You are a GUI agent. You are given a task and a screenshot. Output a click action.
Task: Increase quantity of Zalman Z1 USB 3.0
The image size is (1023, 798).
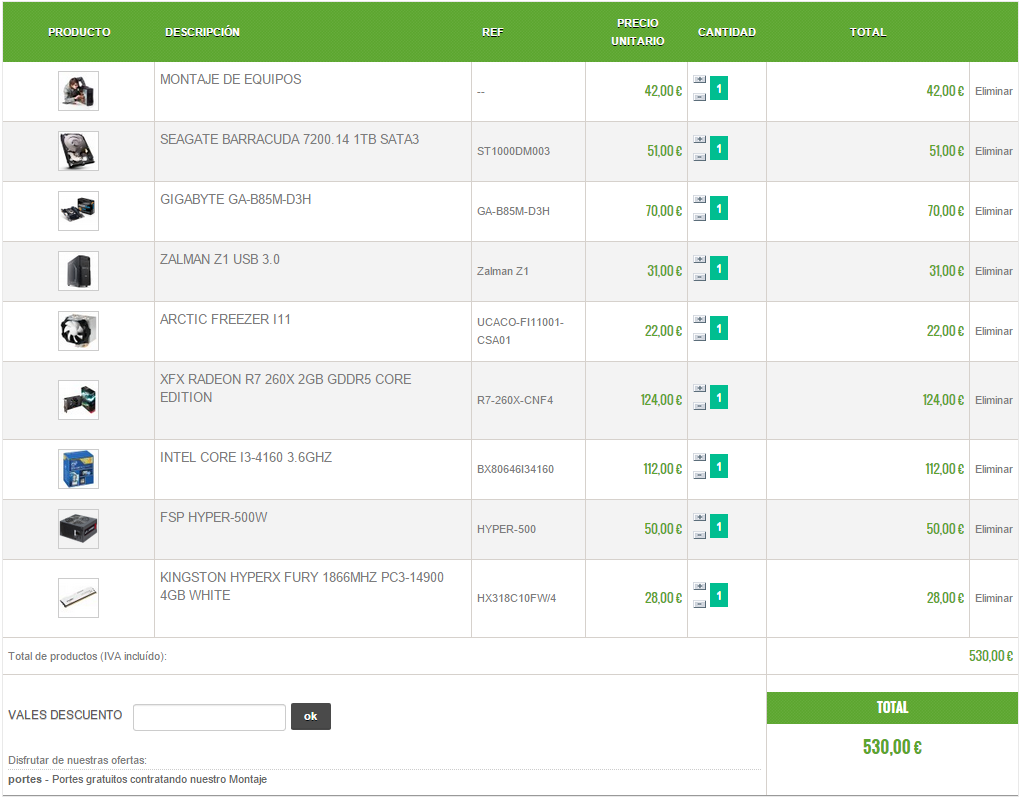[699, 260]
